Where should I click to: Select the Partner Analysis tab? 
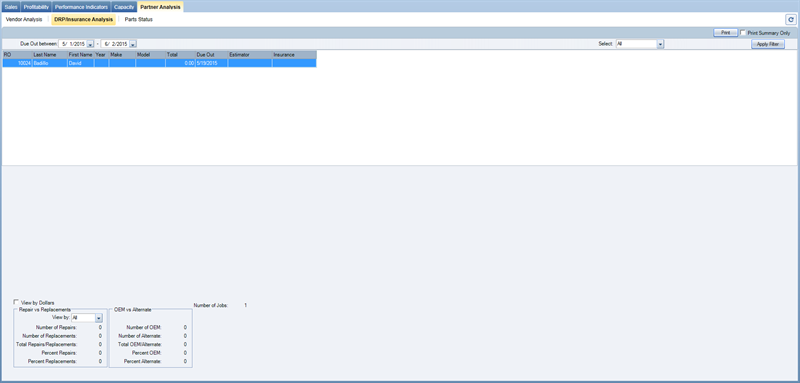coord(160,7)
